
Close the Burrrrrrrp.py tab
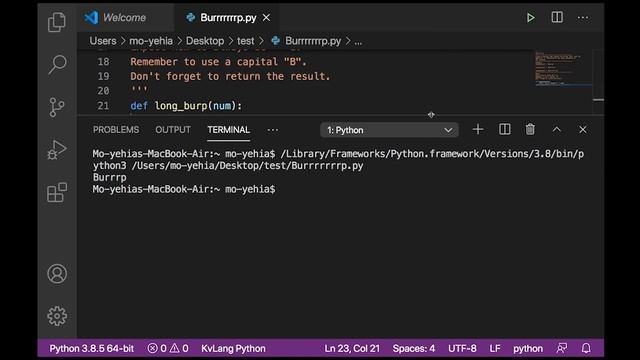[x=266, y=18]
